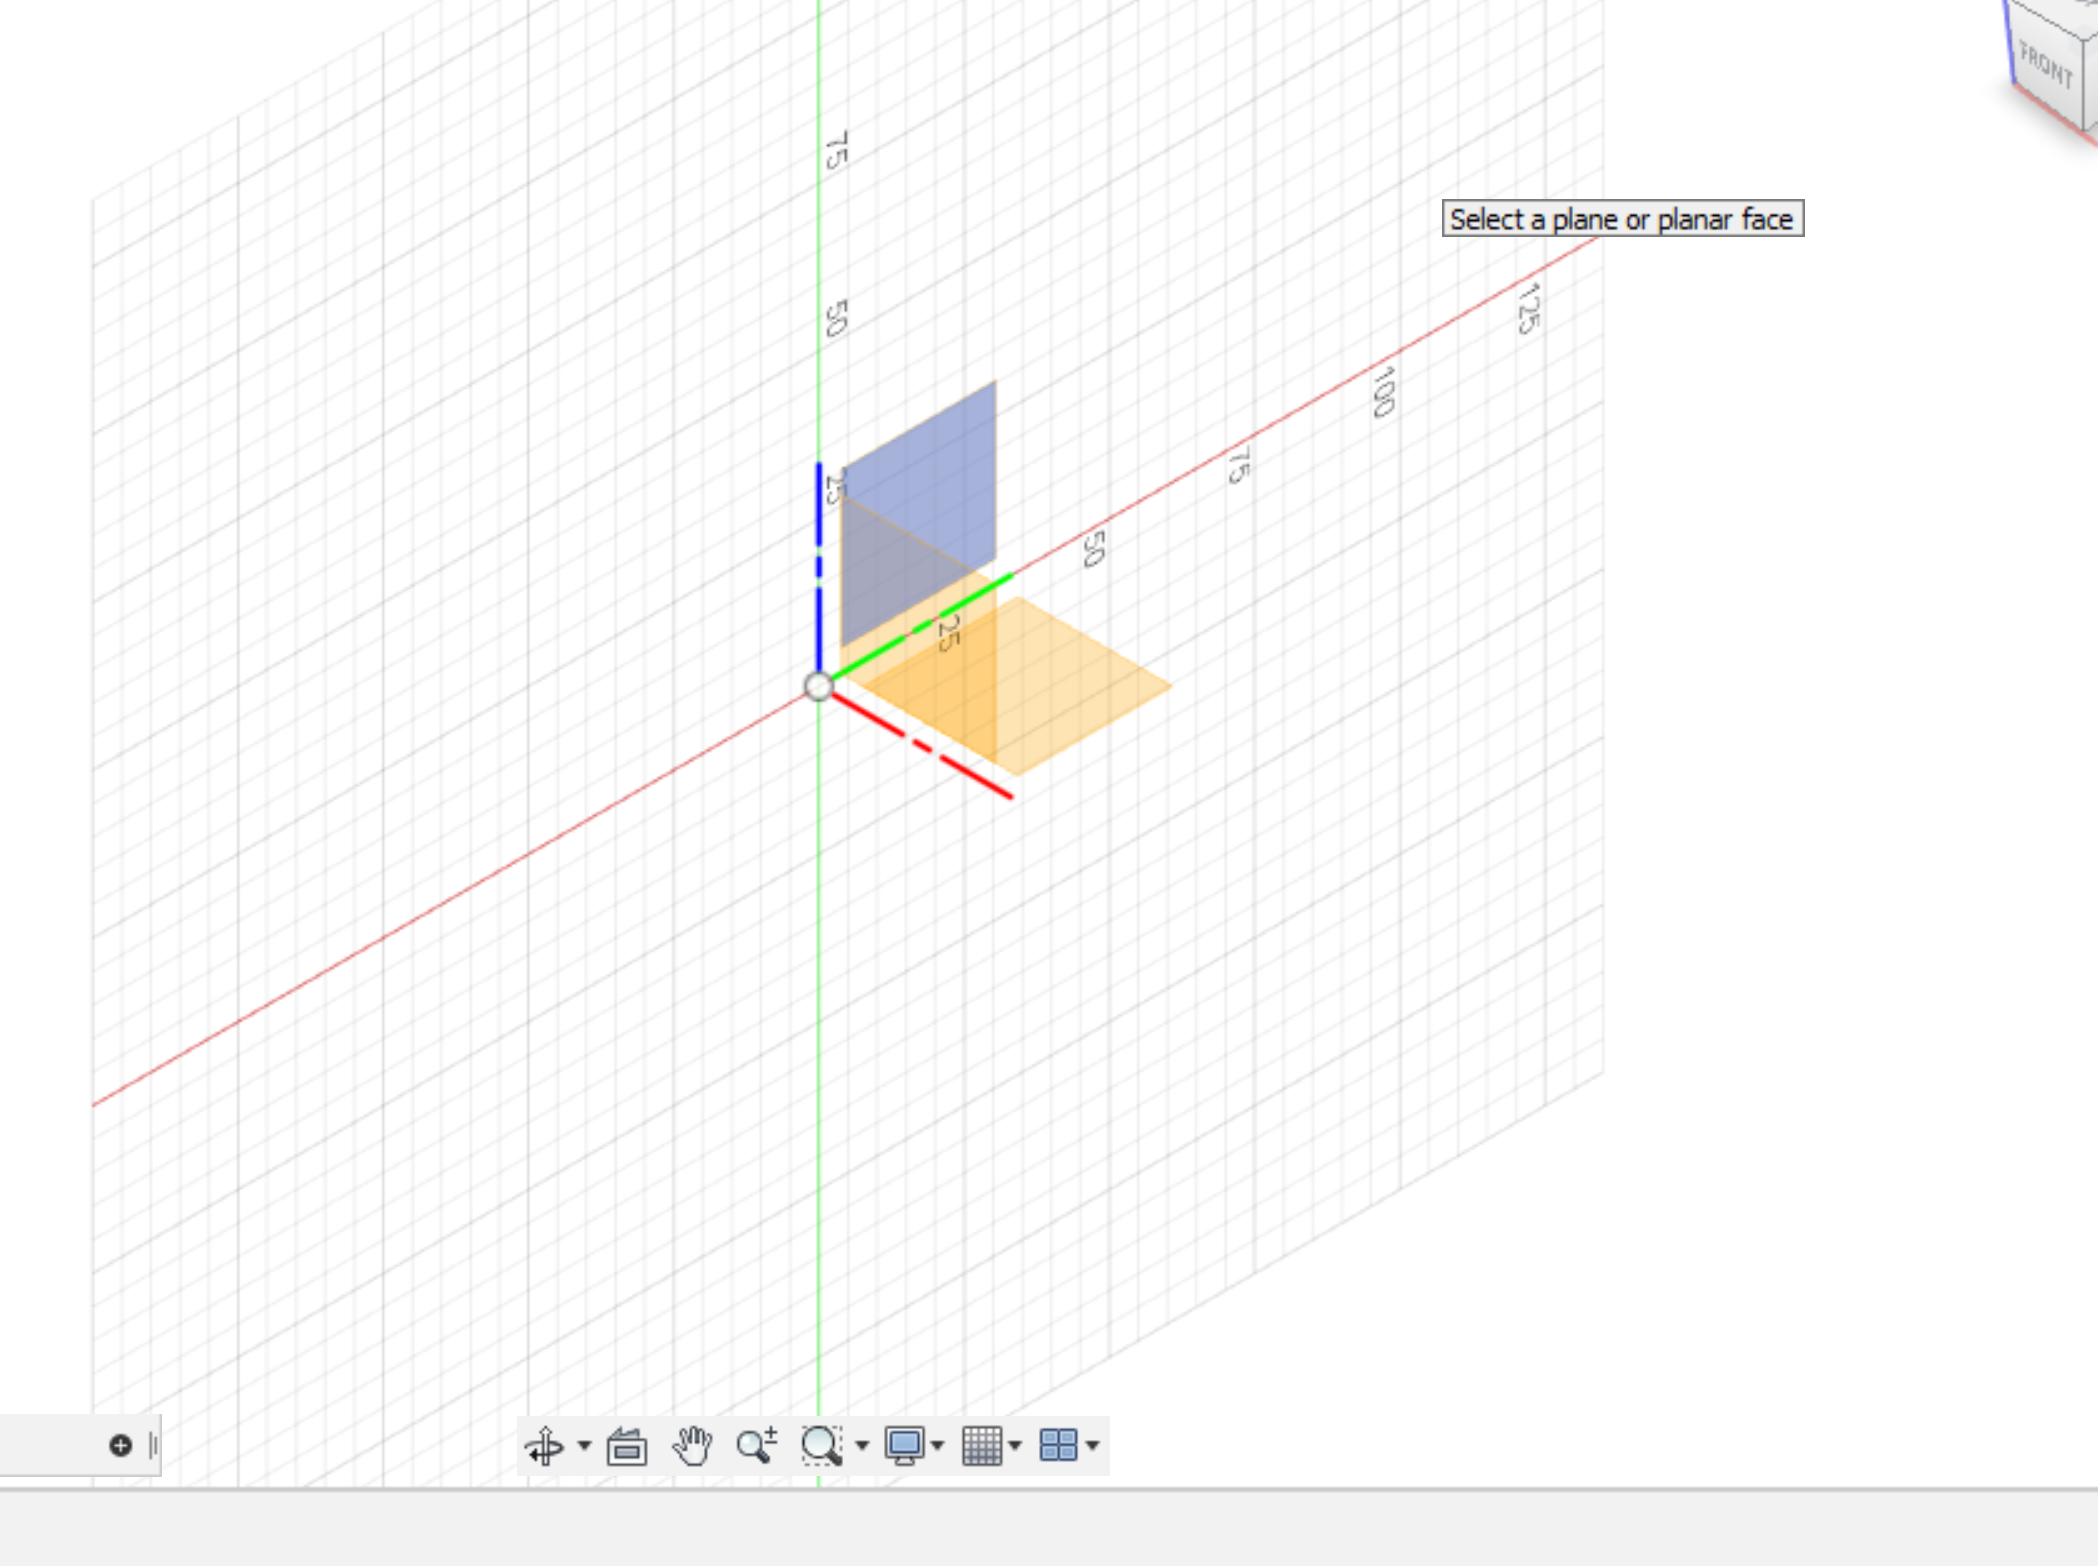Image resolution: width=2098 pixels, height=1566 pixels.
Task: Expand the Zoom Window dropdown arrow
Action: pos(861,1445)
